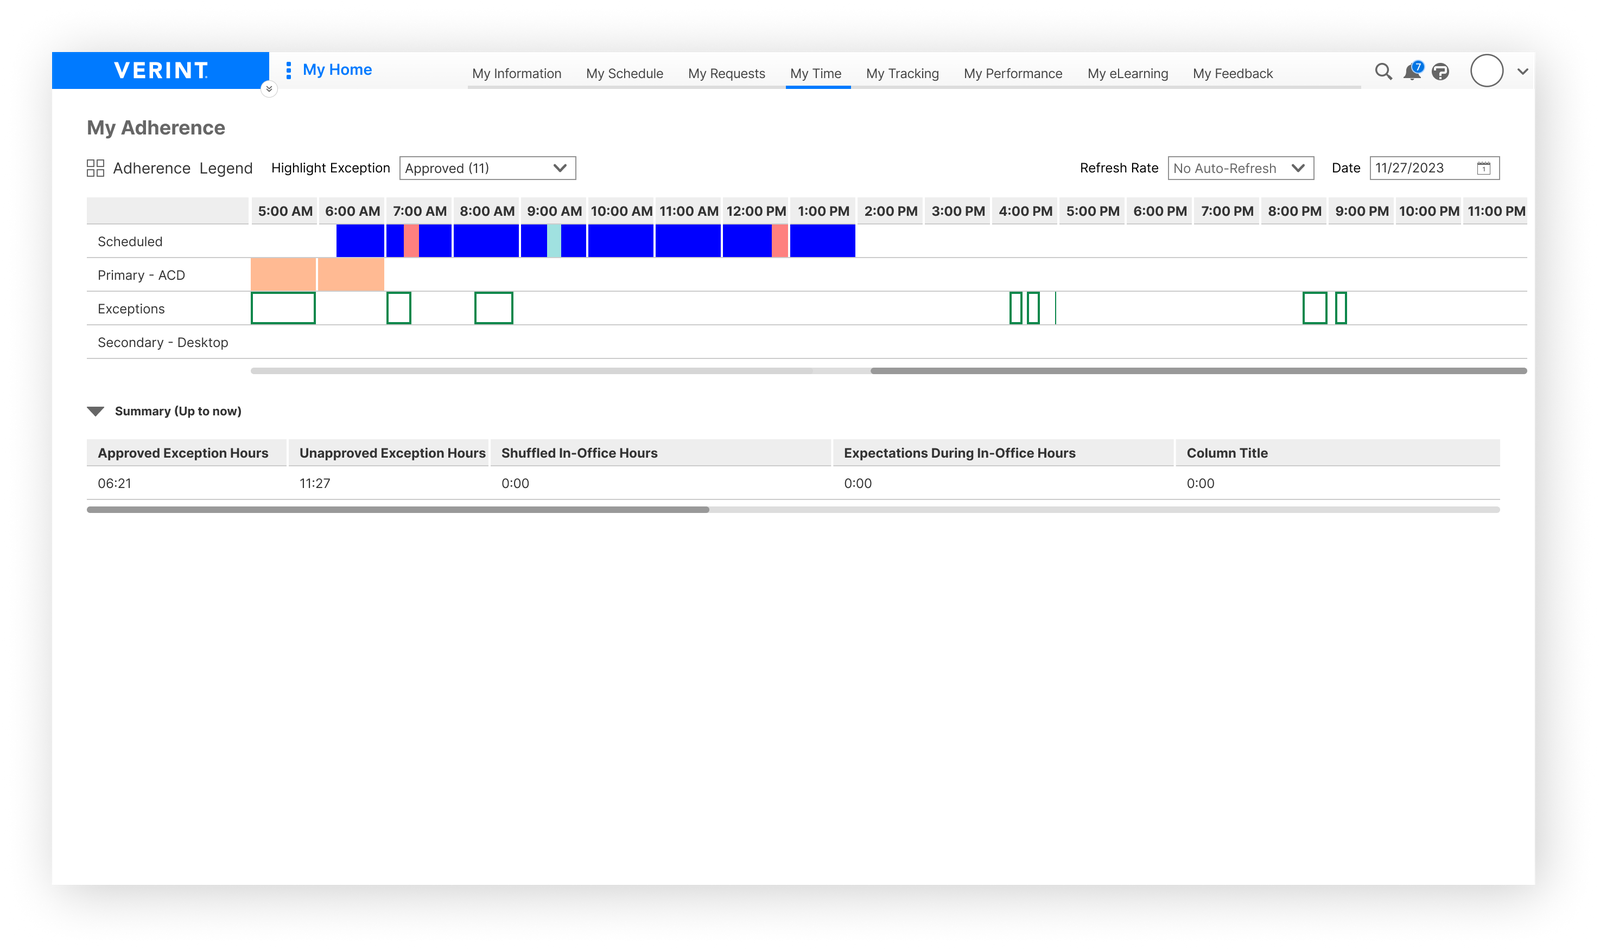Click the user profile avatar circle
1600x950 pixels.
(x=1486, y=71)
